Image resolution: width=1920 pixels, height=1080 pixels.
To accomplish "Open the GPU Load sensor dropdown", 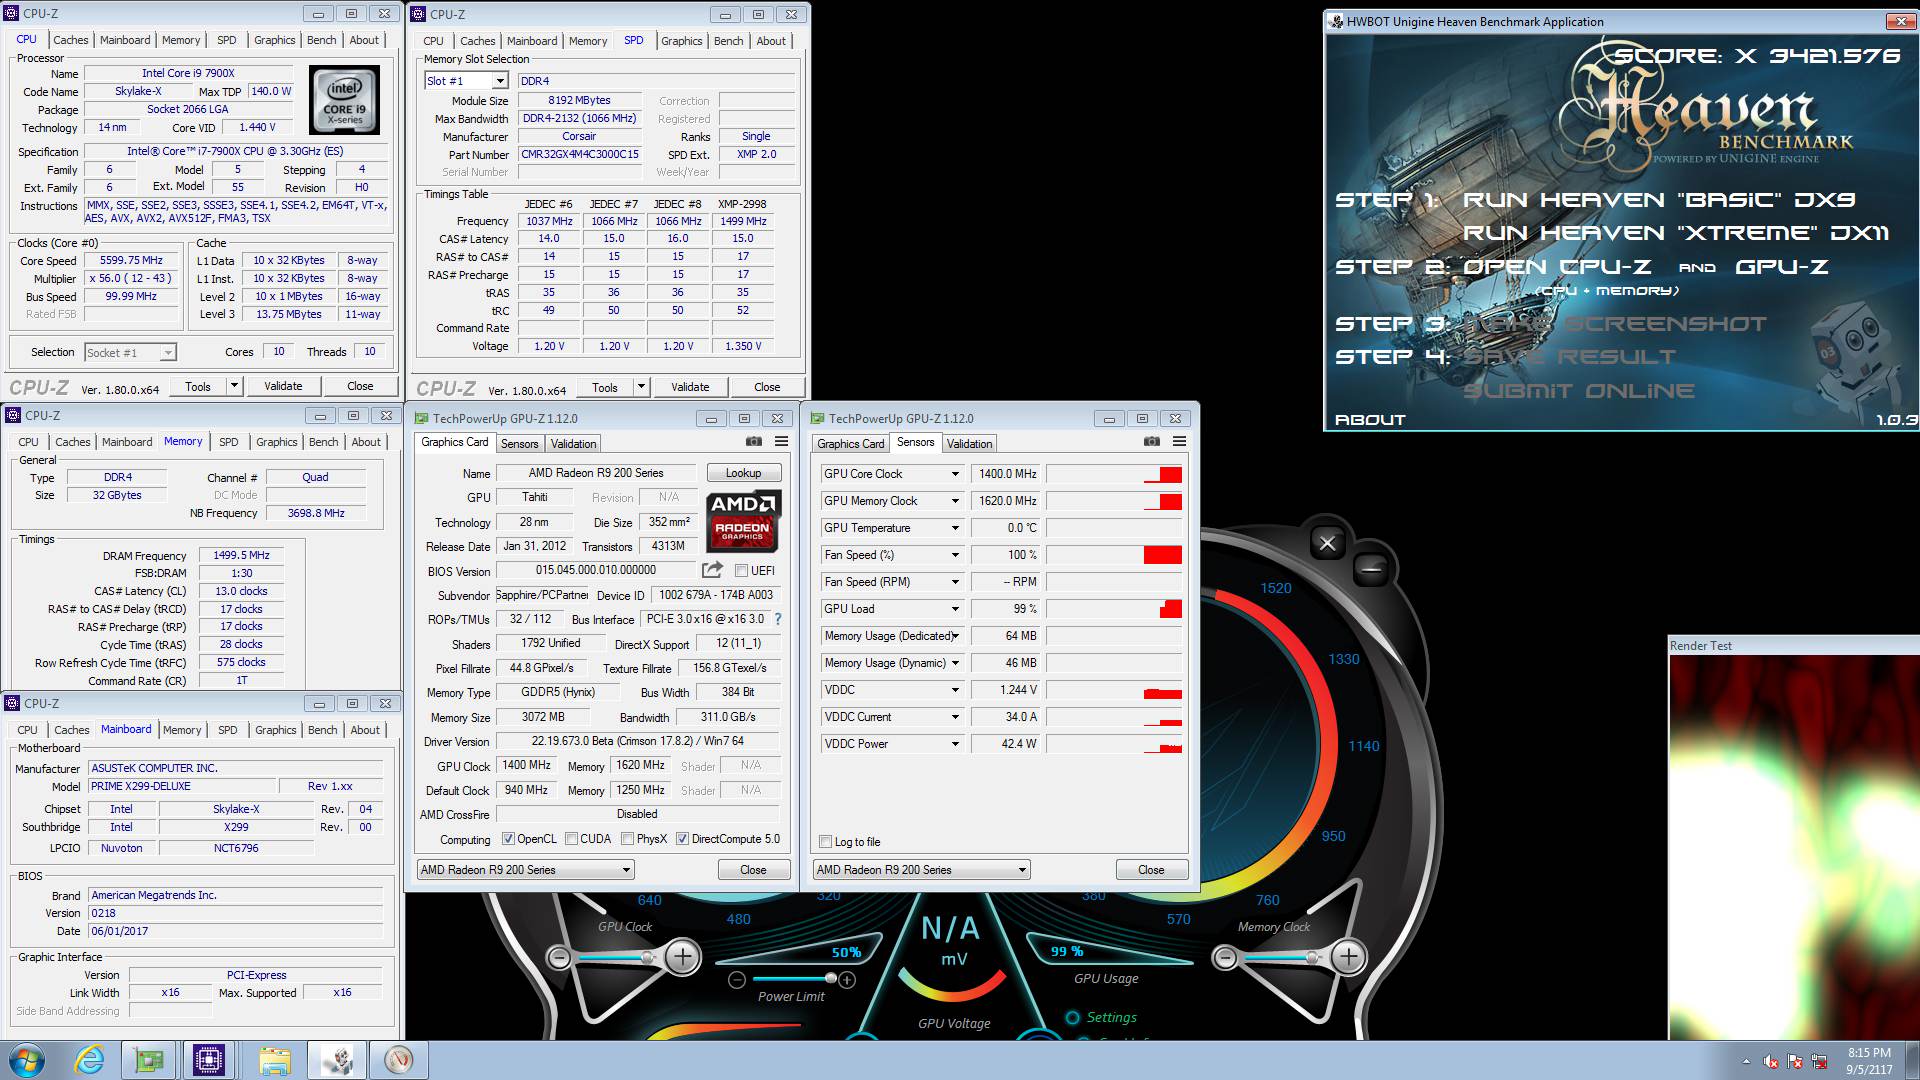I will (x=954, y=609).
